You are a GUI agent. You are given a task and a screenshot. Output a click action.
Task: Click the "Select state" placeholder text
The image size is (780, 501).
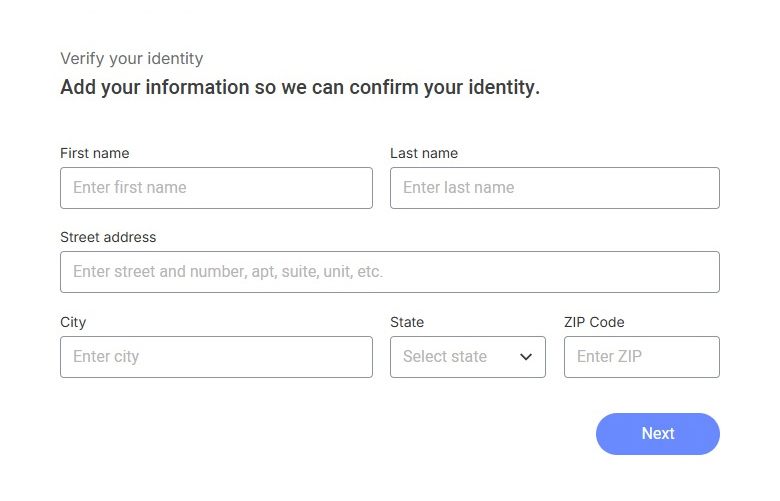coord(445,357)
